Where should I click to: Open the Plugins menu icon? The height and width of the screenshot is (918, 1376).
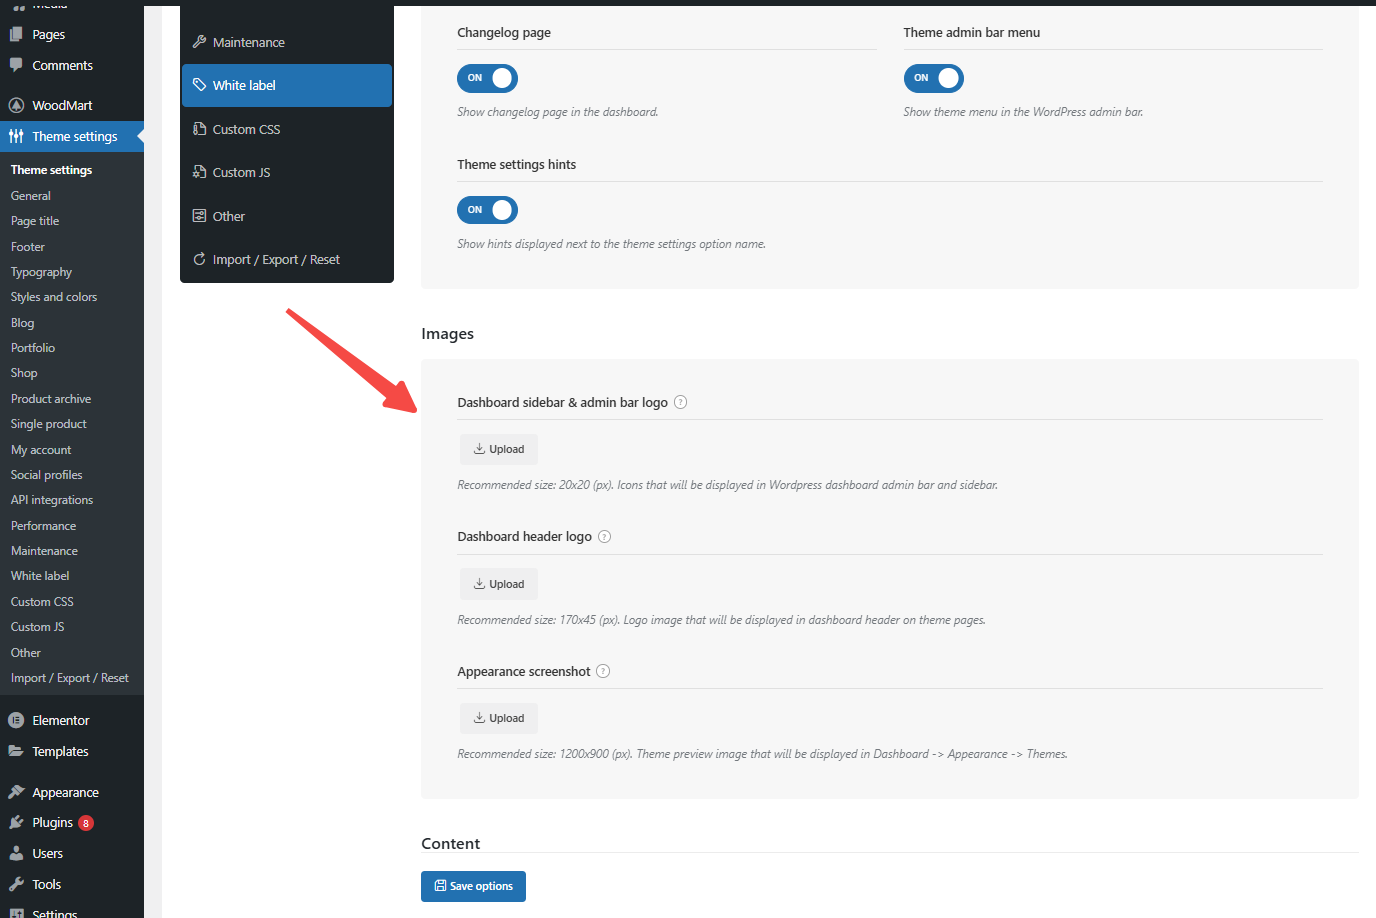16,822
